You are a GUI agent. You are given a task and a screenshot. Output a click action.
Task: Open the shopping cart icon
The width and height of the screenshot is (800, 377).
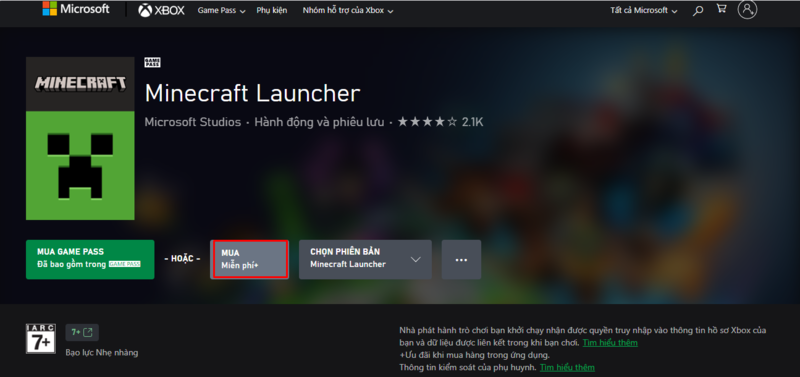point(721,9)
